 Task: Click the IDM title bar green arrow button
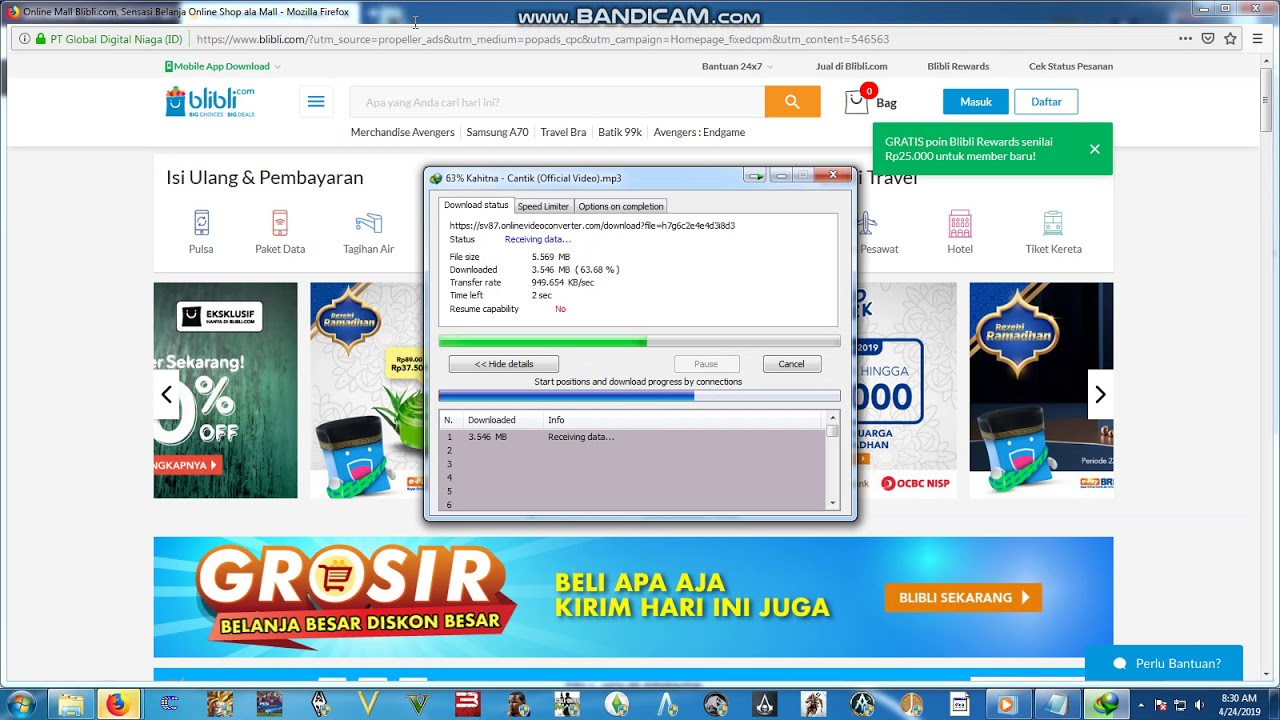tap(755, 176)
